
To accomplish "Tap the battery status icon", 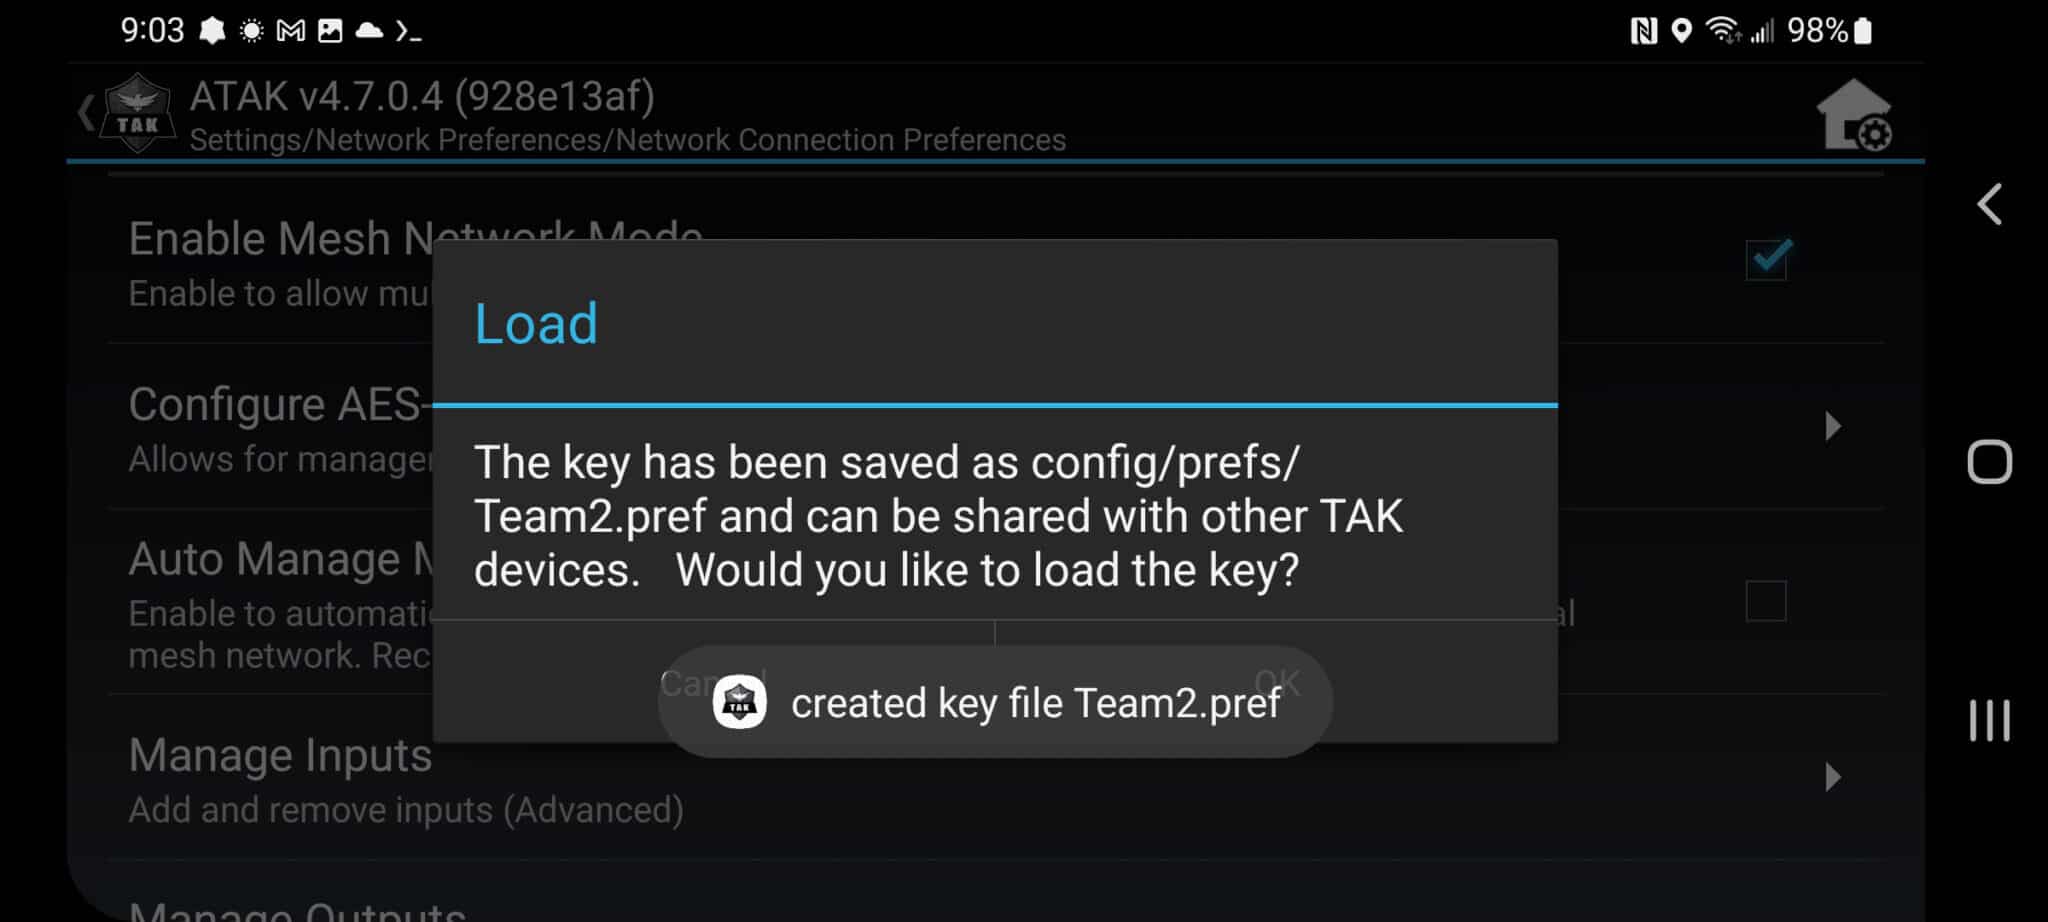I will [x=1862, y=31].
